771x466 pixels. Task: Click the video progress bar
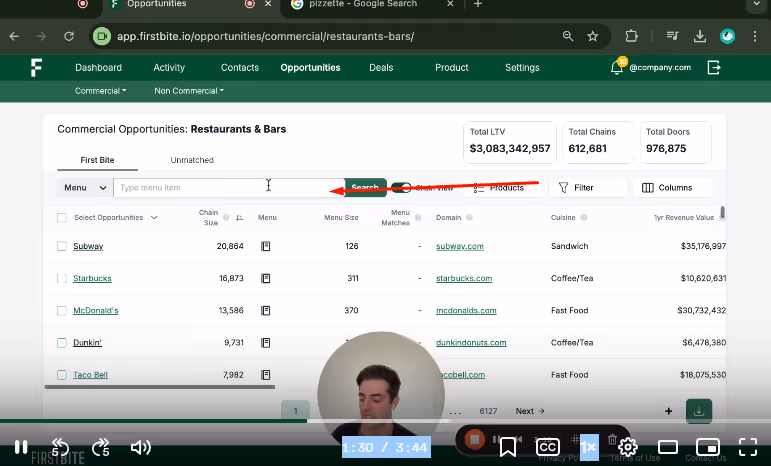(386, 421)
